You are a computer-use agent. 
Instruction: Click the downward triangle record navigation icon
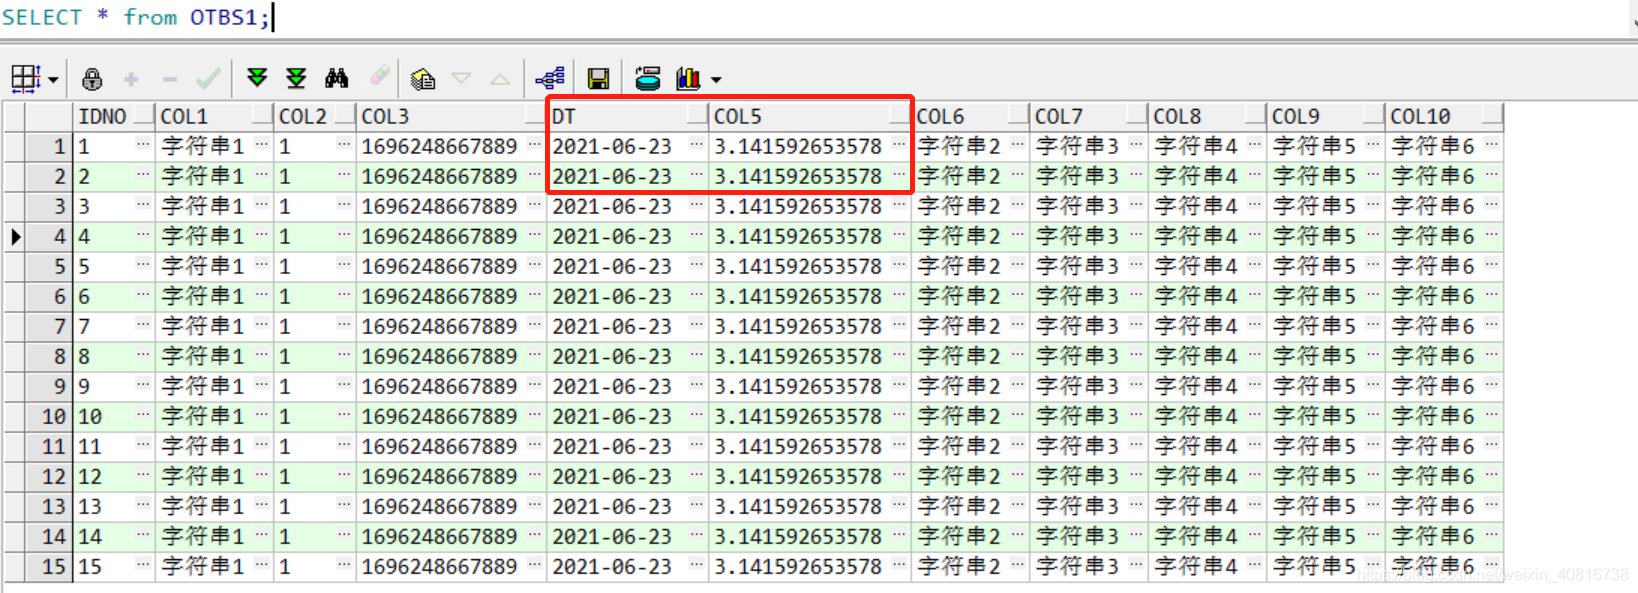coord(462,78)
